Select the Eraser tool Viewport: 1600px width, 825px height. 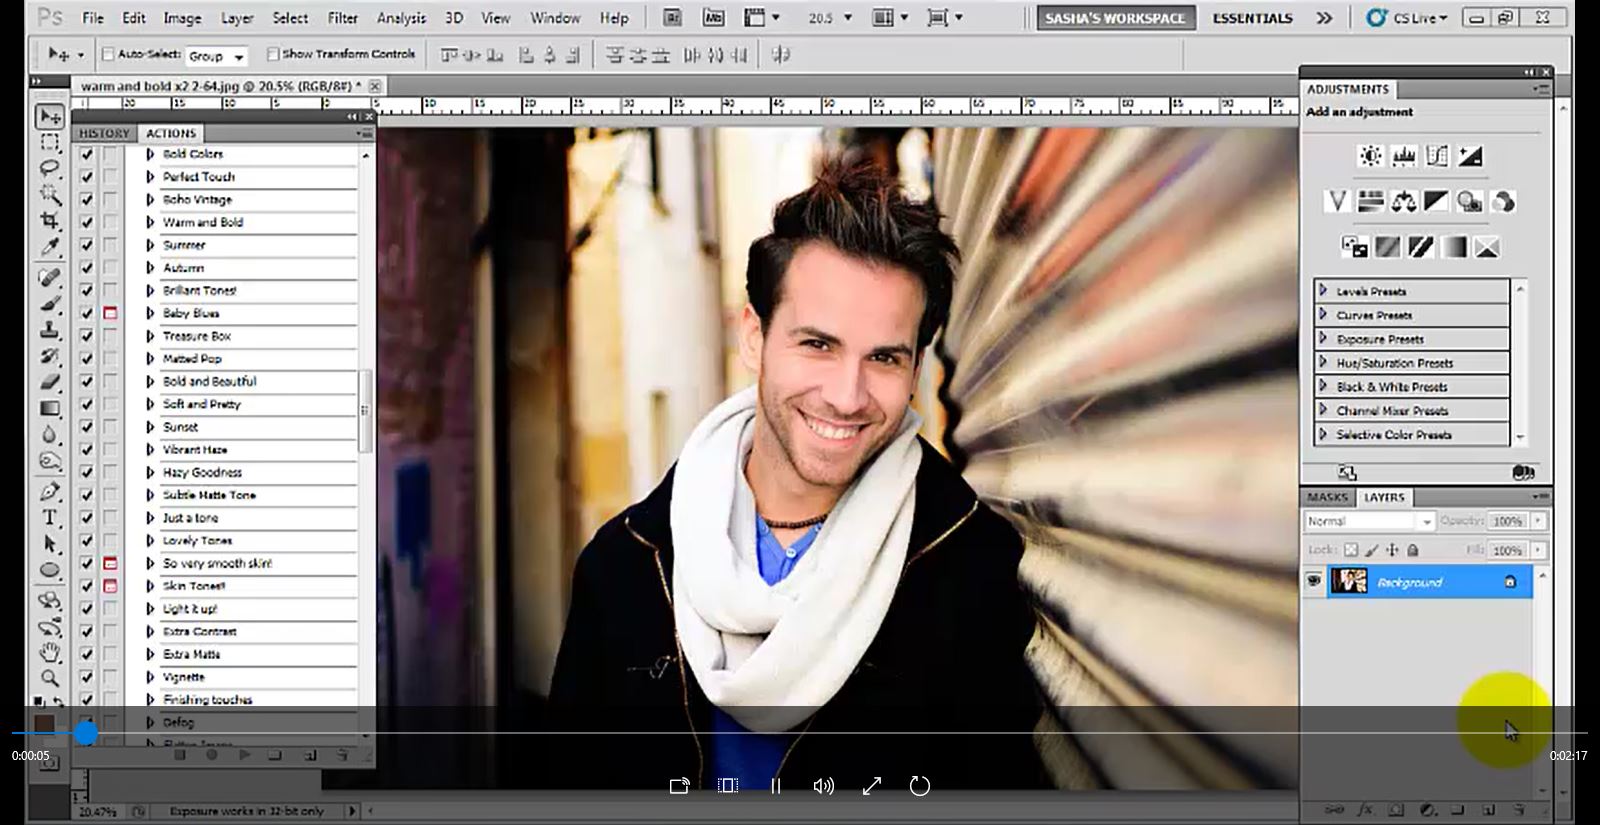pos(49,382)
